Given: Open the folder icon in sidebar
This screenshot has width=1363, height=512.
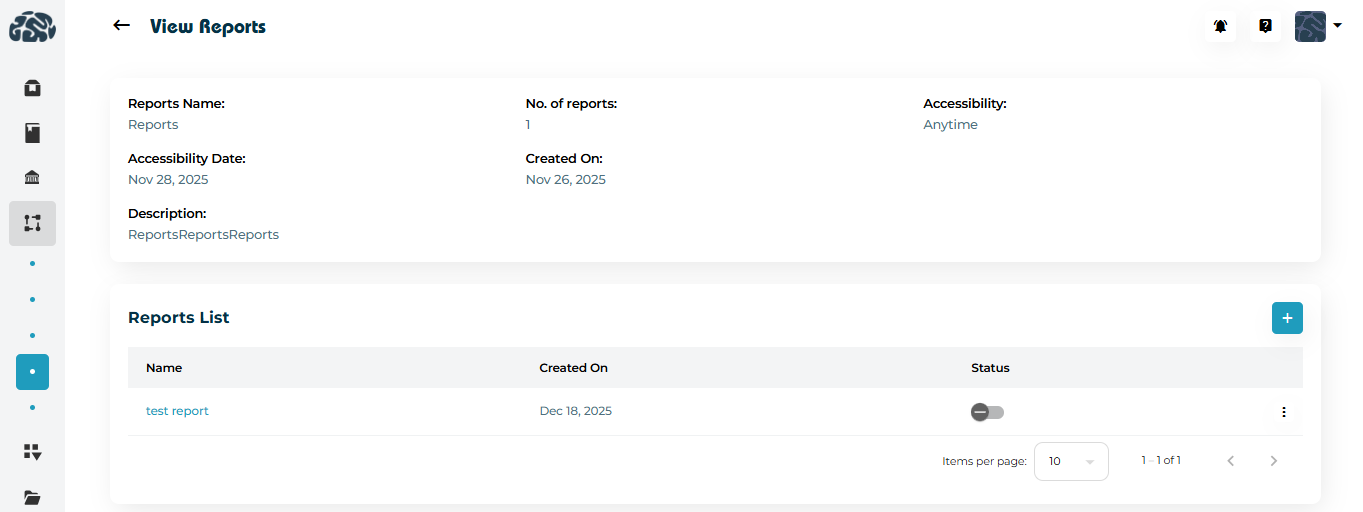Looking at the screenshot, I should point(32,497).
